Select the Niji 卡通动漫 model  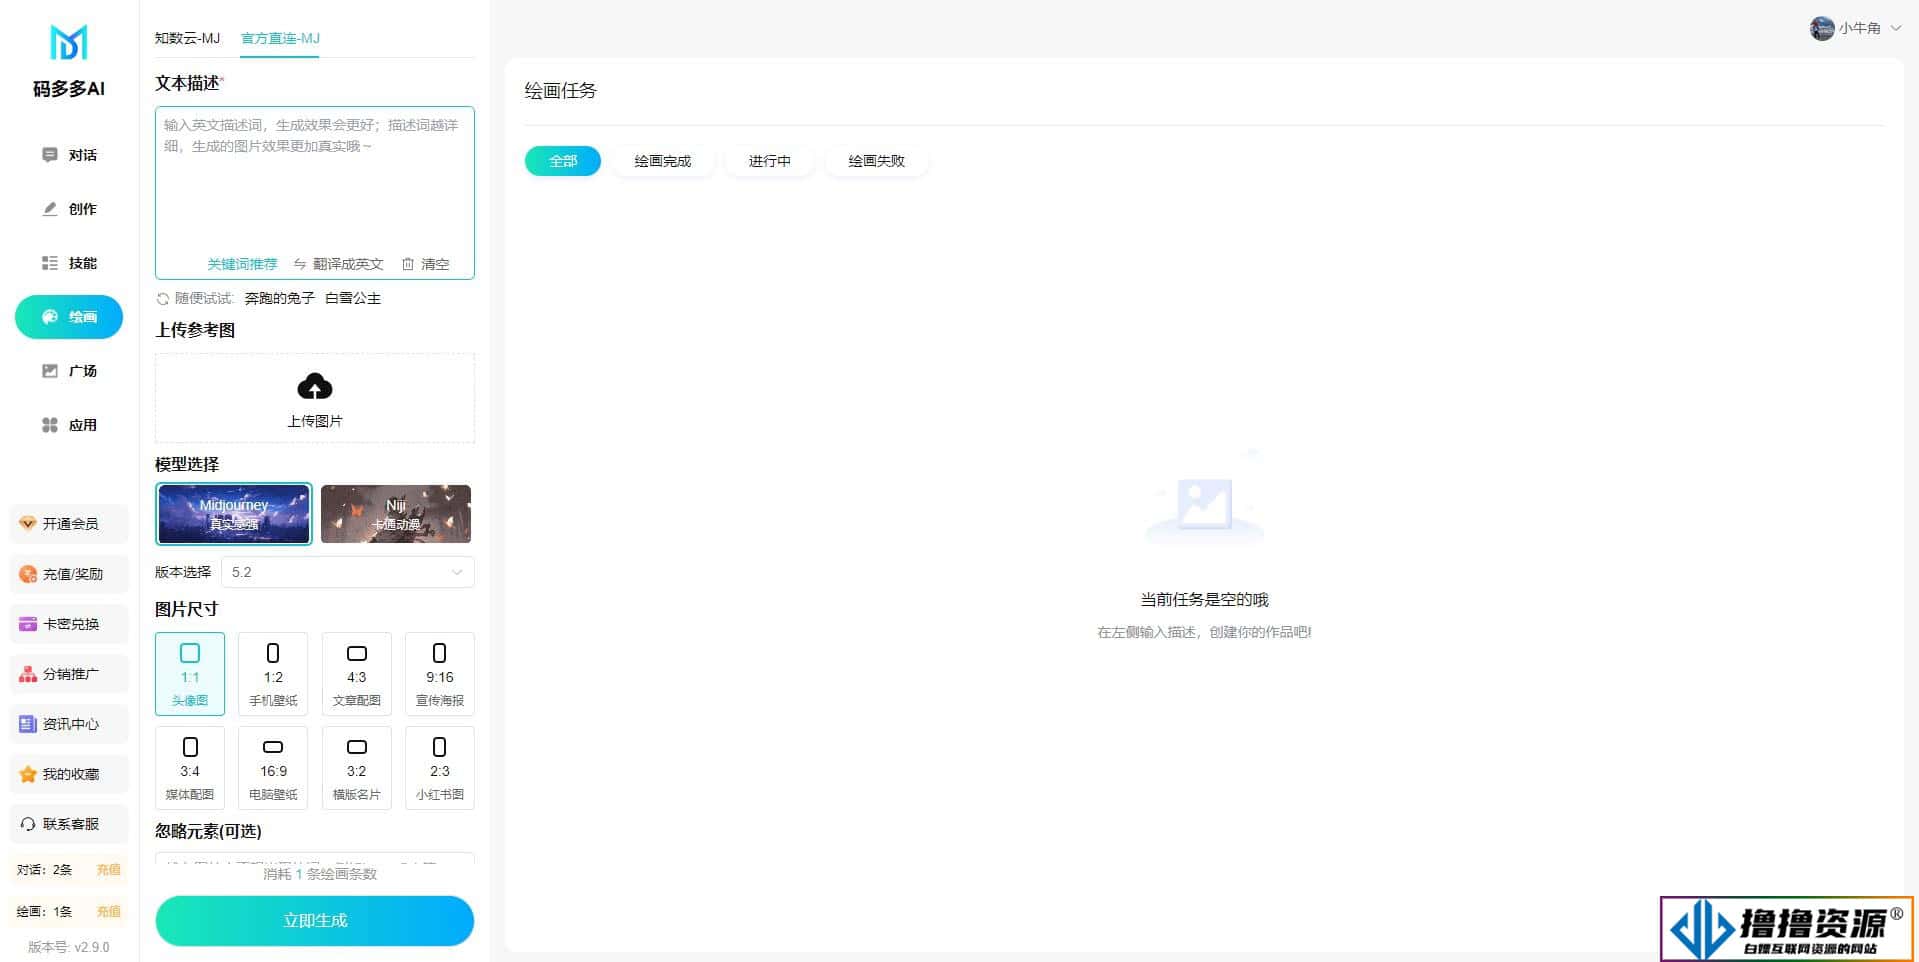coord(396,514)
